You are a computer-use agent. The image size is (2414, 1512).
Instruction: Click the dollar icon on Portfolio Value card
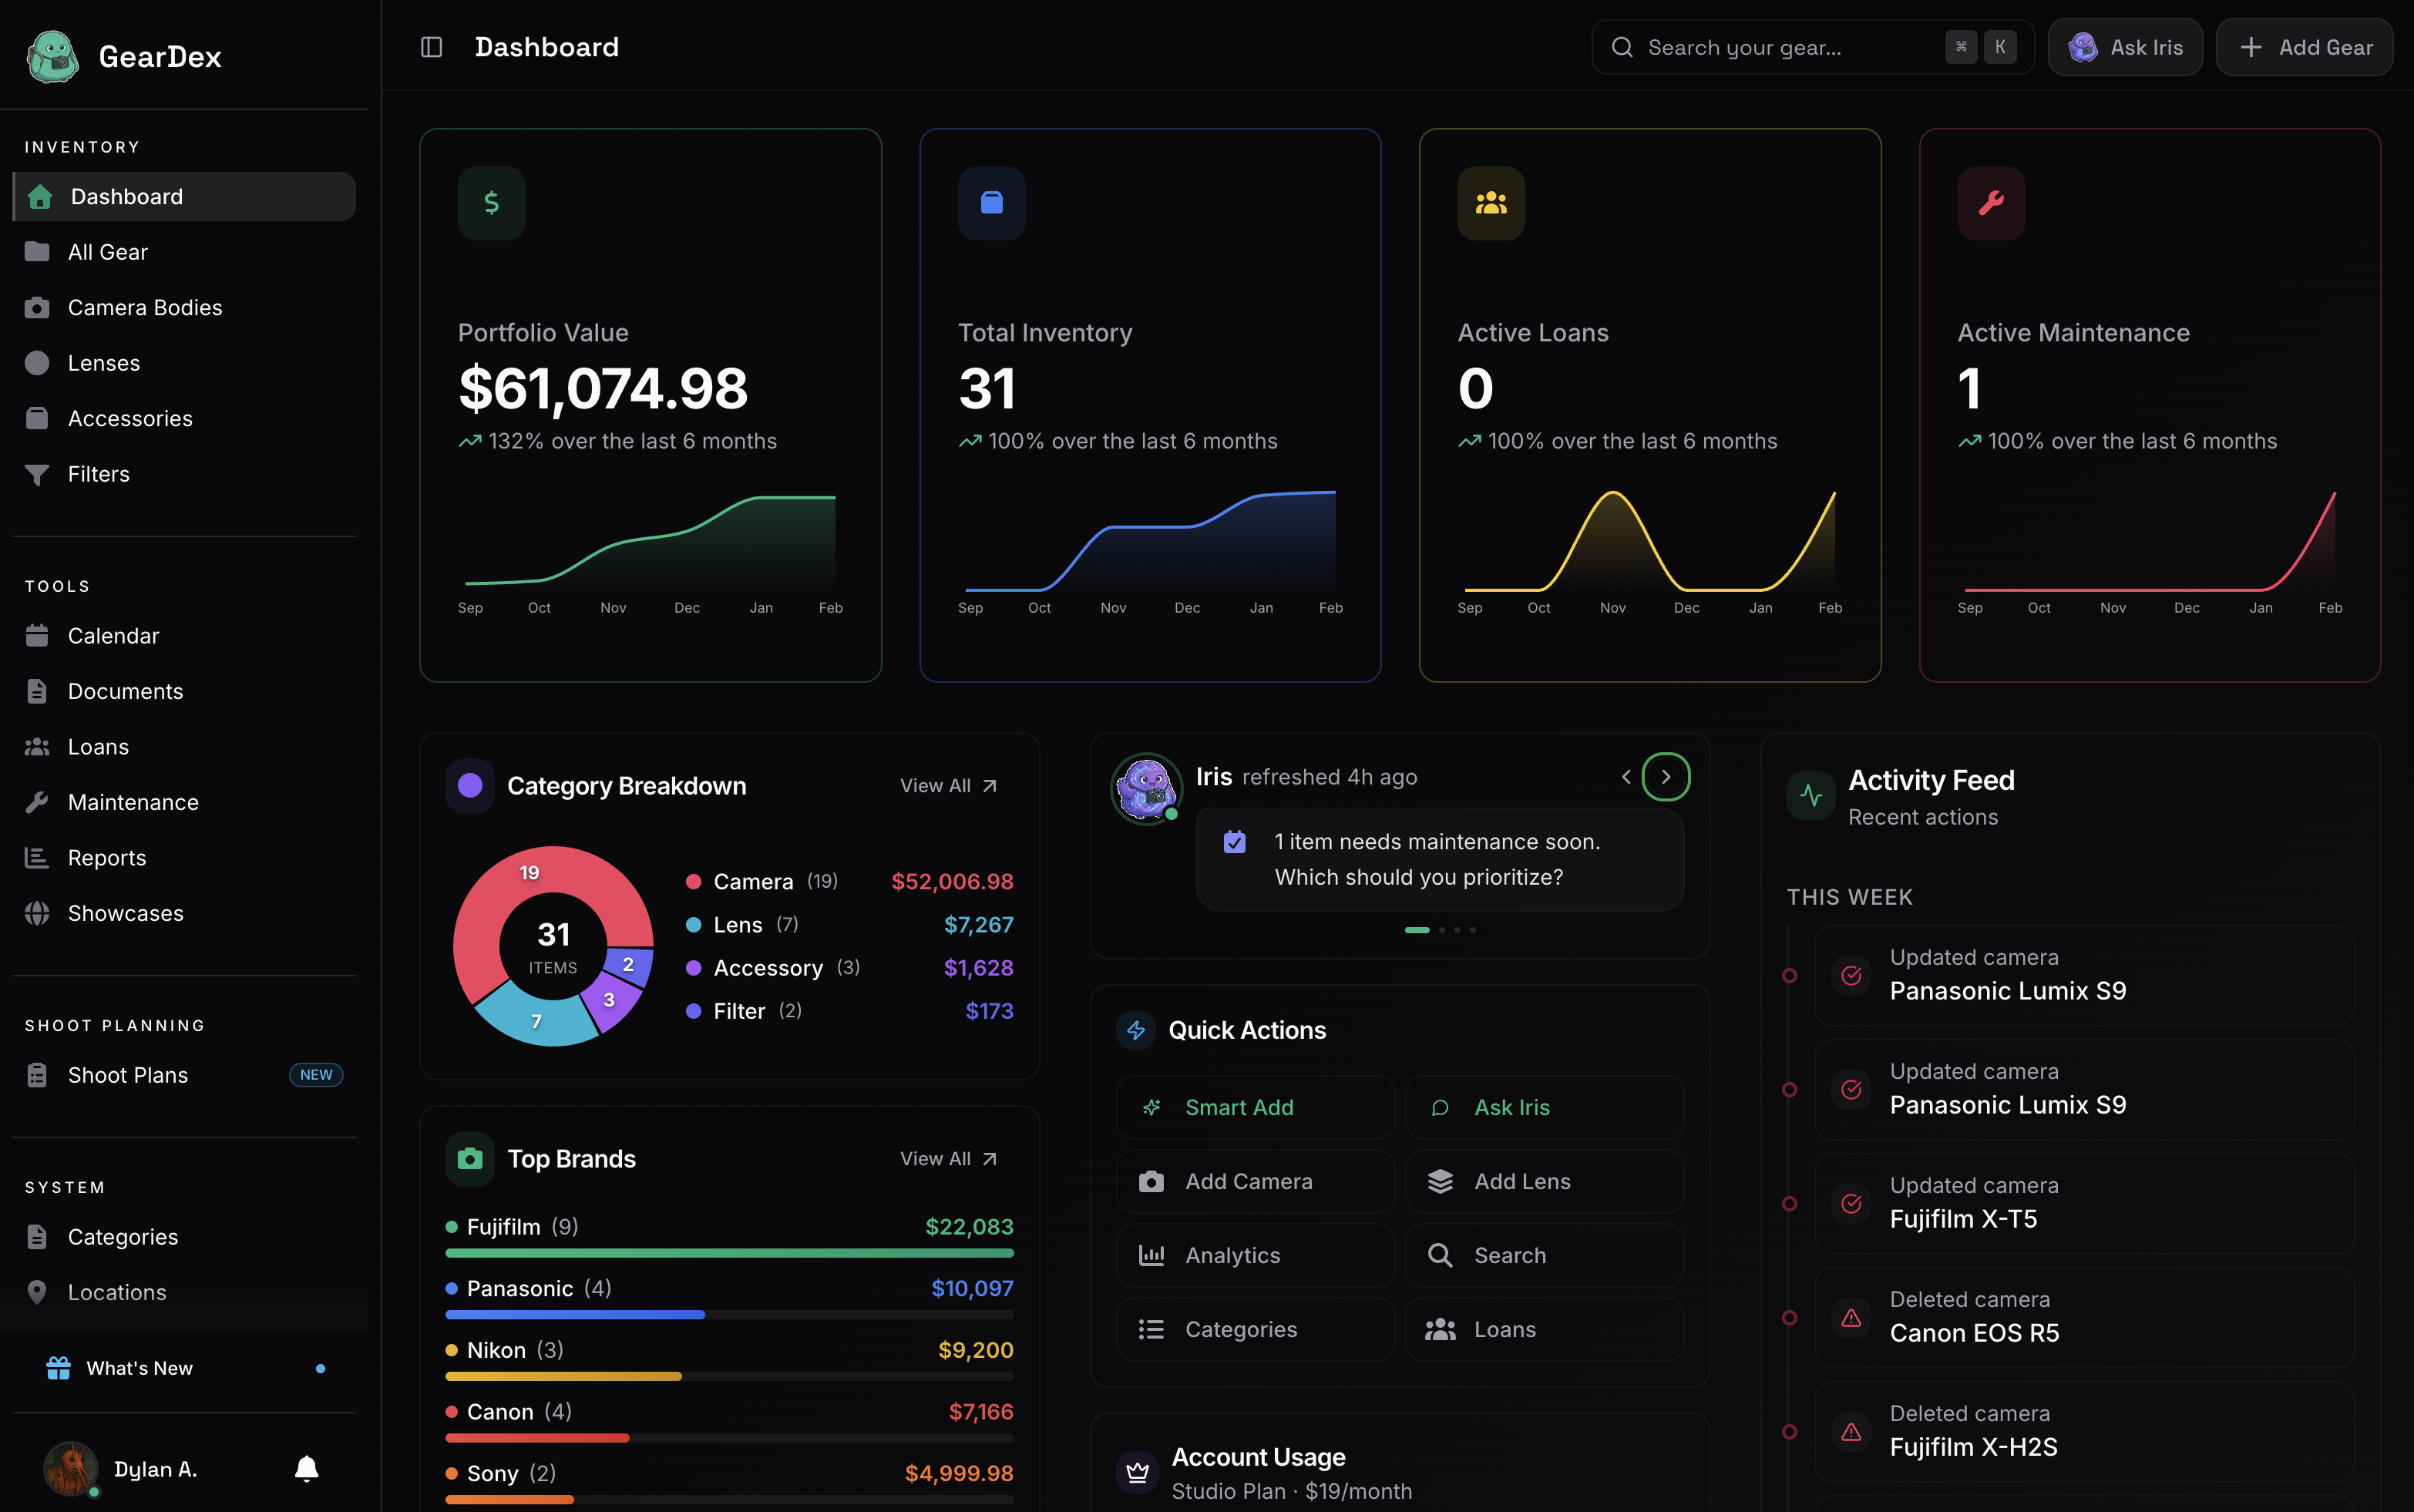pyautogui.click(x=491, y=203)
